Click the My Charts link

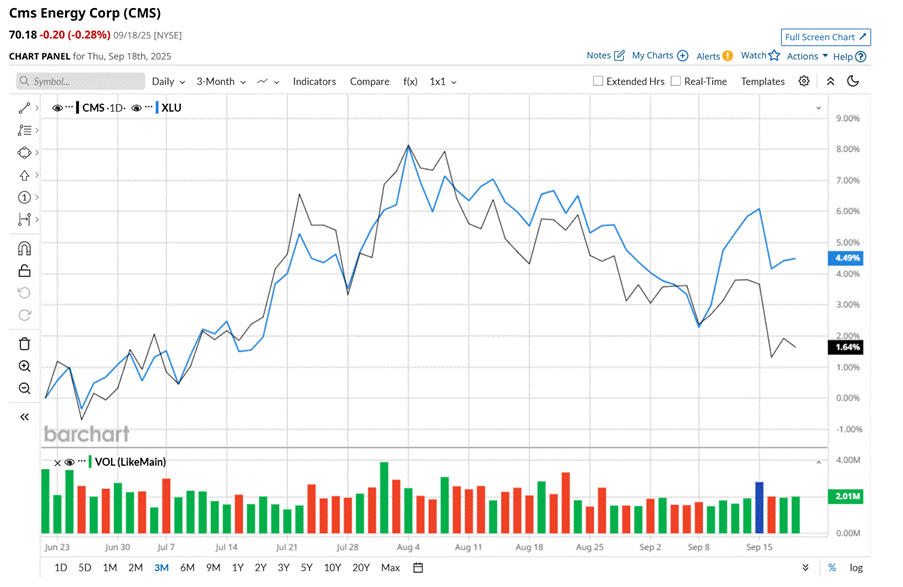[652, 55]
